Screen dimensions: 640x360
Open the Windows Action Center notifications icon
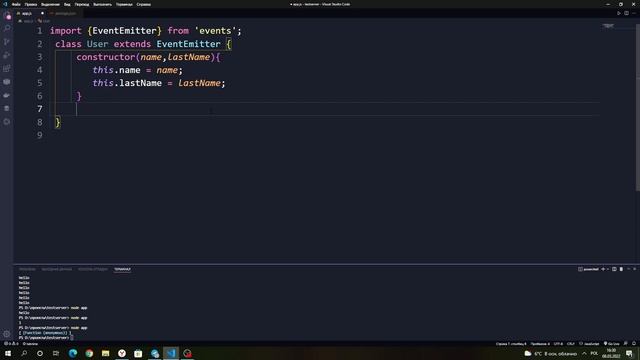(629, 353)
